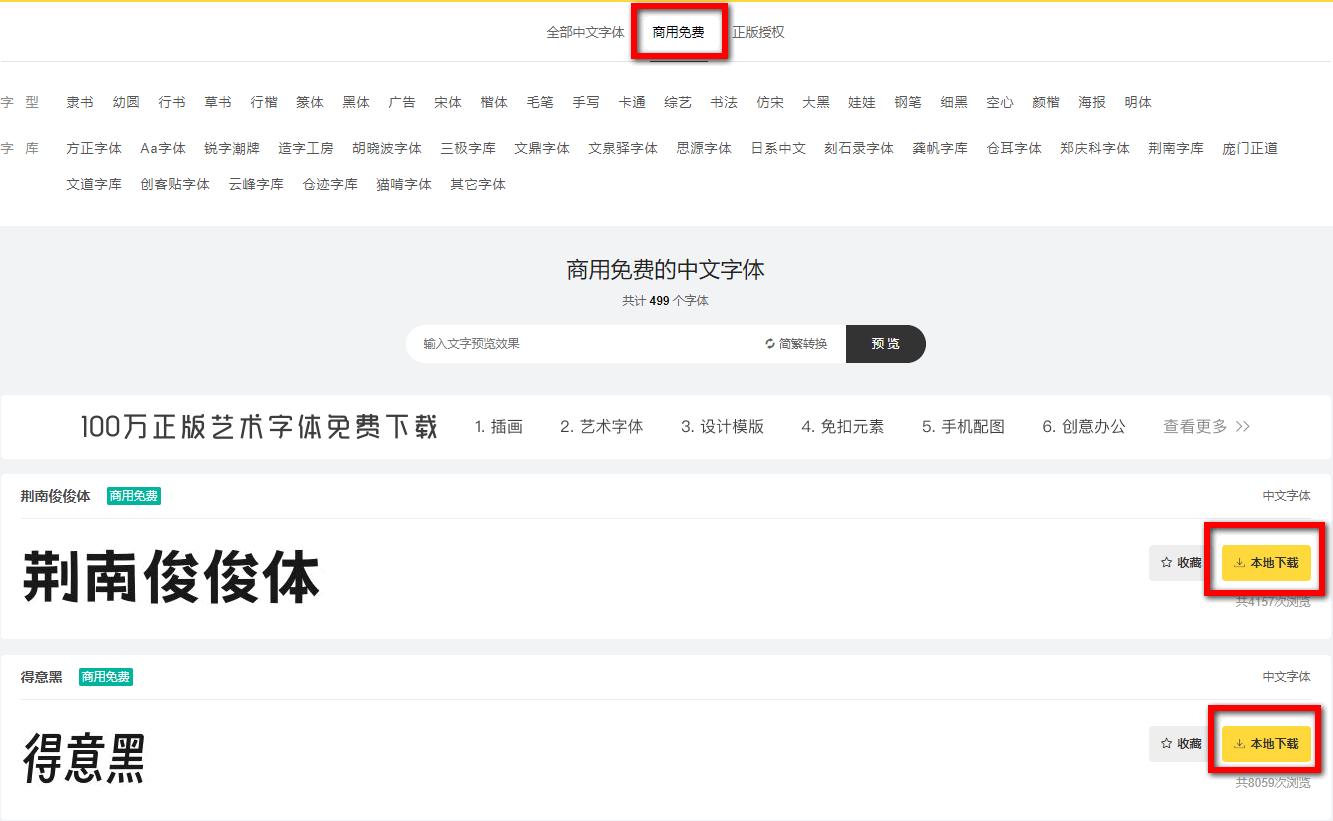Click the star icon next to 得意黑 收藏
The height and width of the screenshot is (821, 1333).
point(1165,743)
